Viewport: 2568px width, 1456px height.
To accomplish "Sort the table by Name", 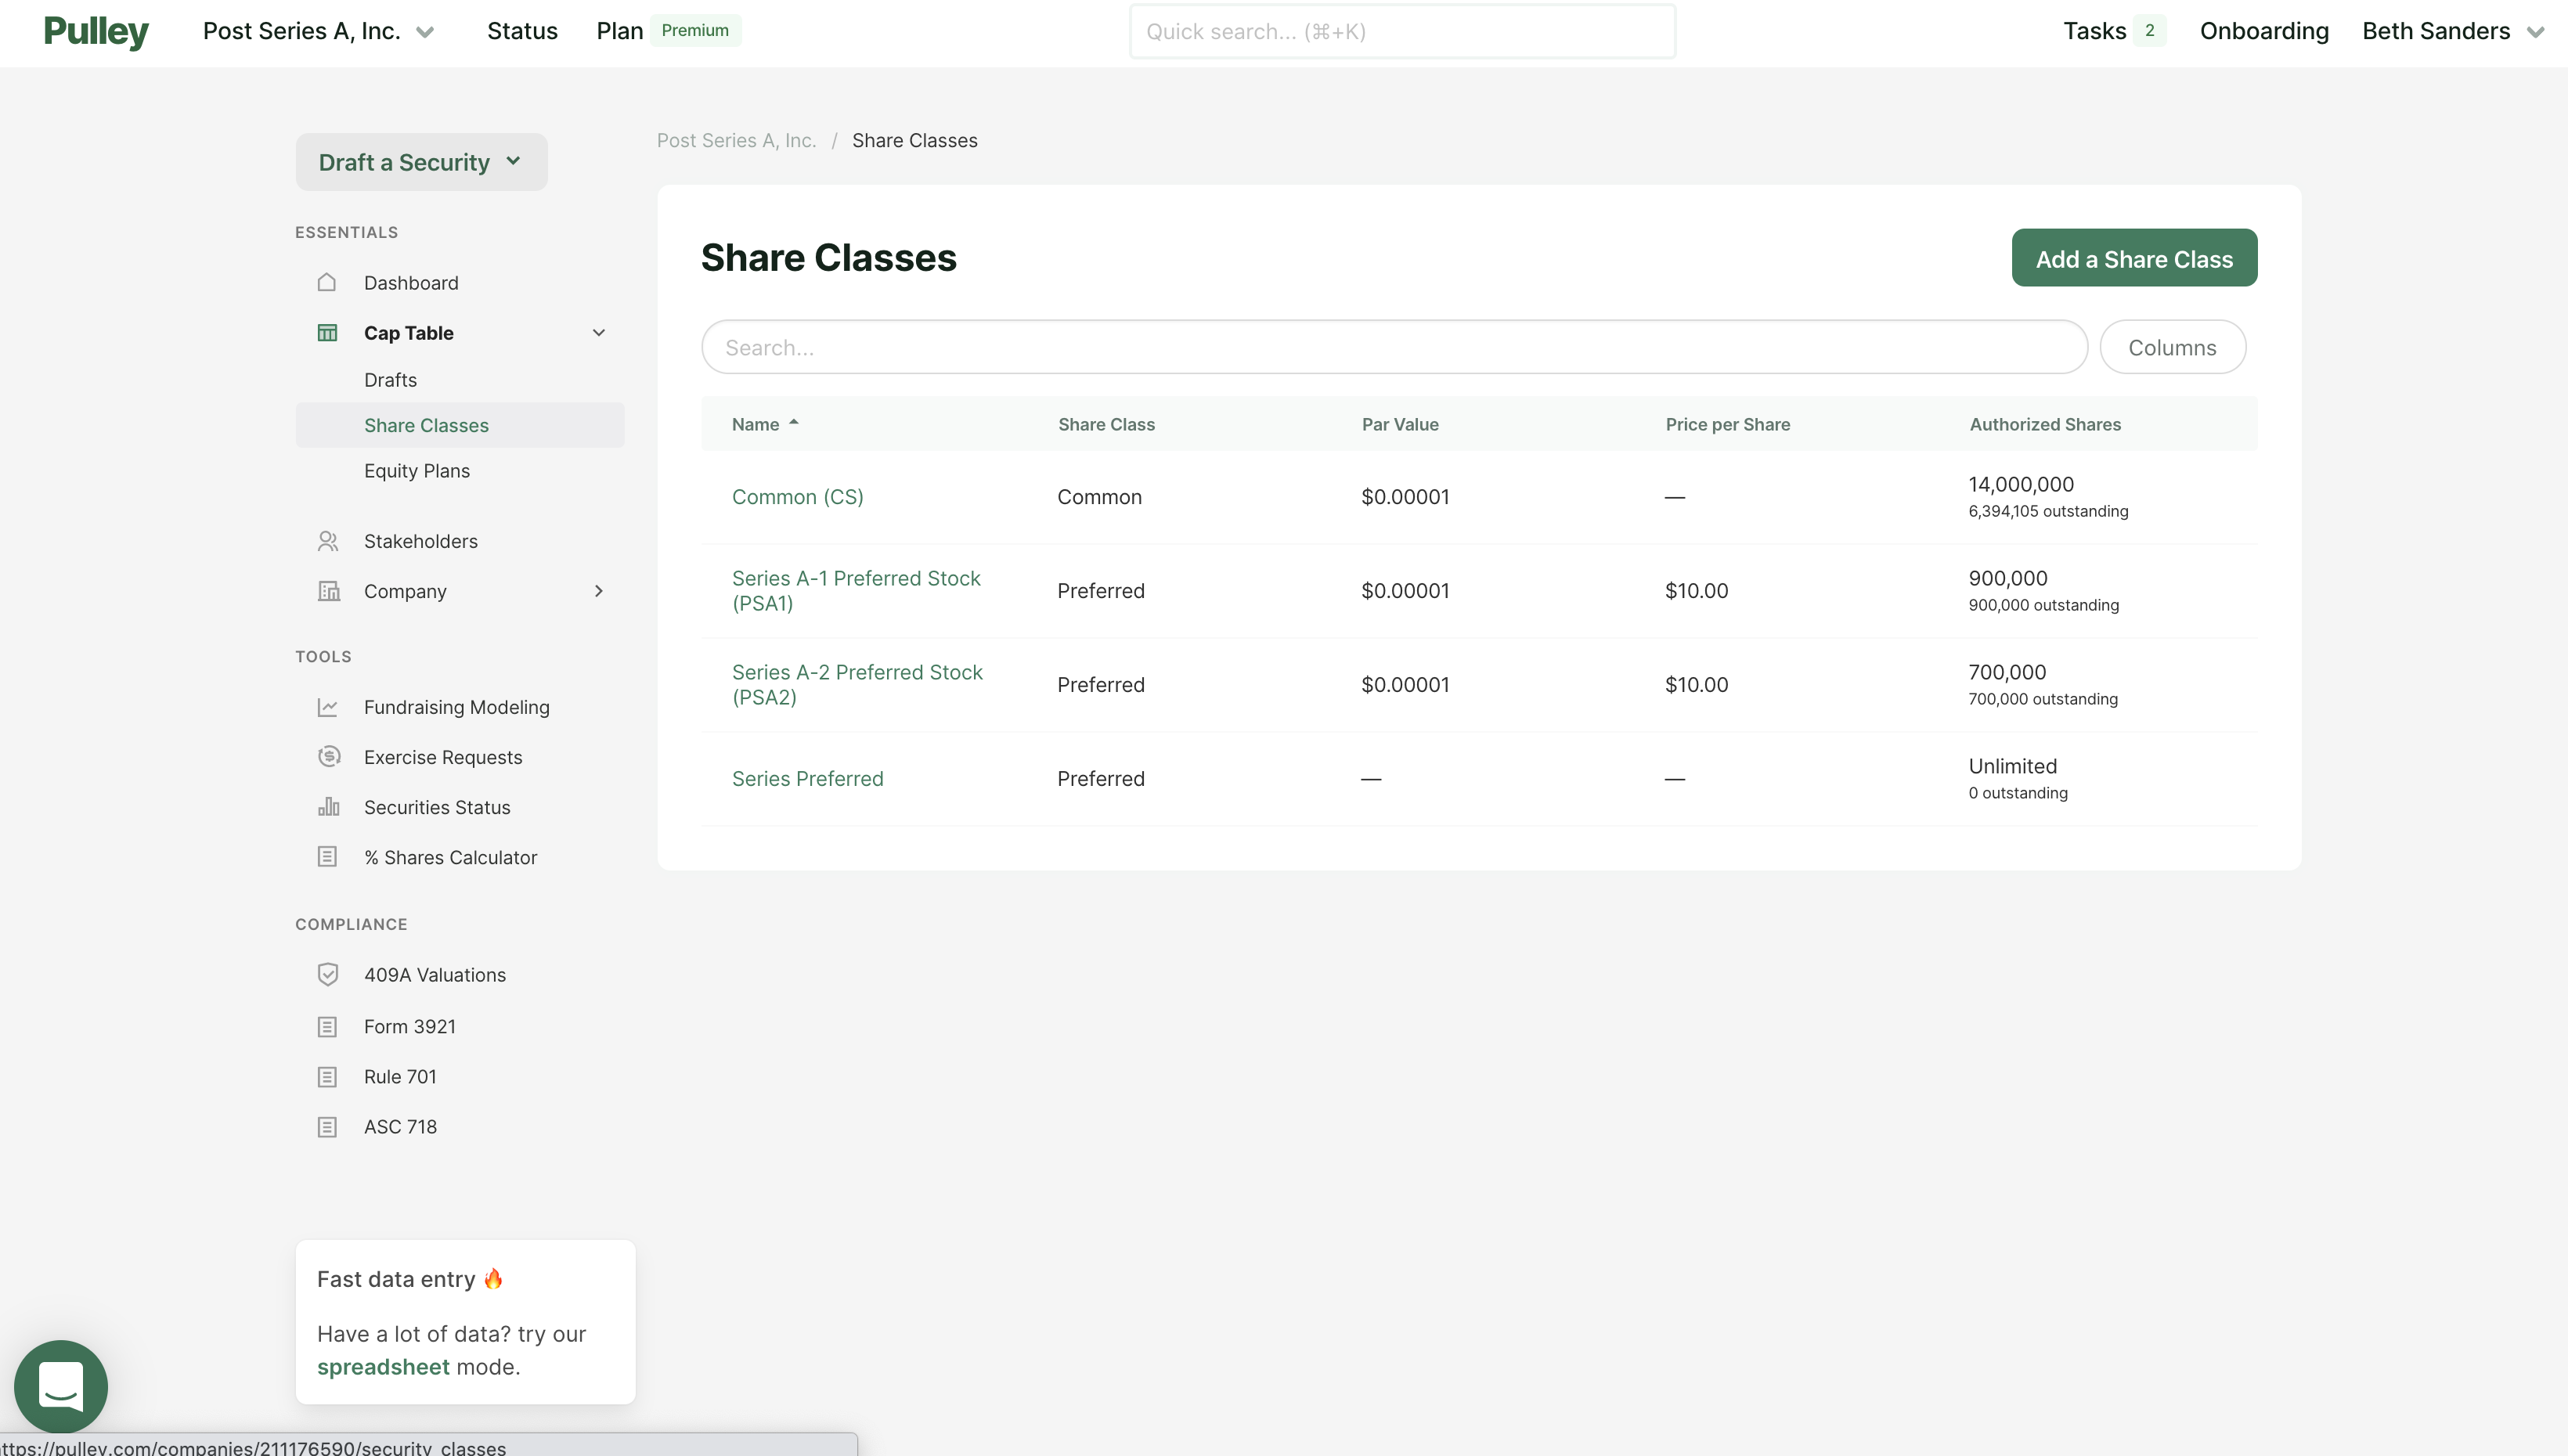I will tap(763, 423).
